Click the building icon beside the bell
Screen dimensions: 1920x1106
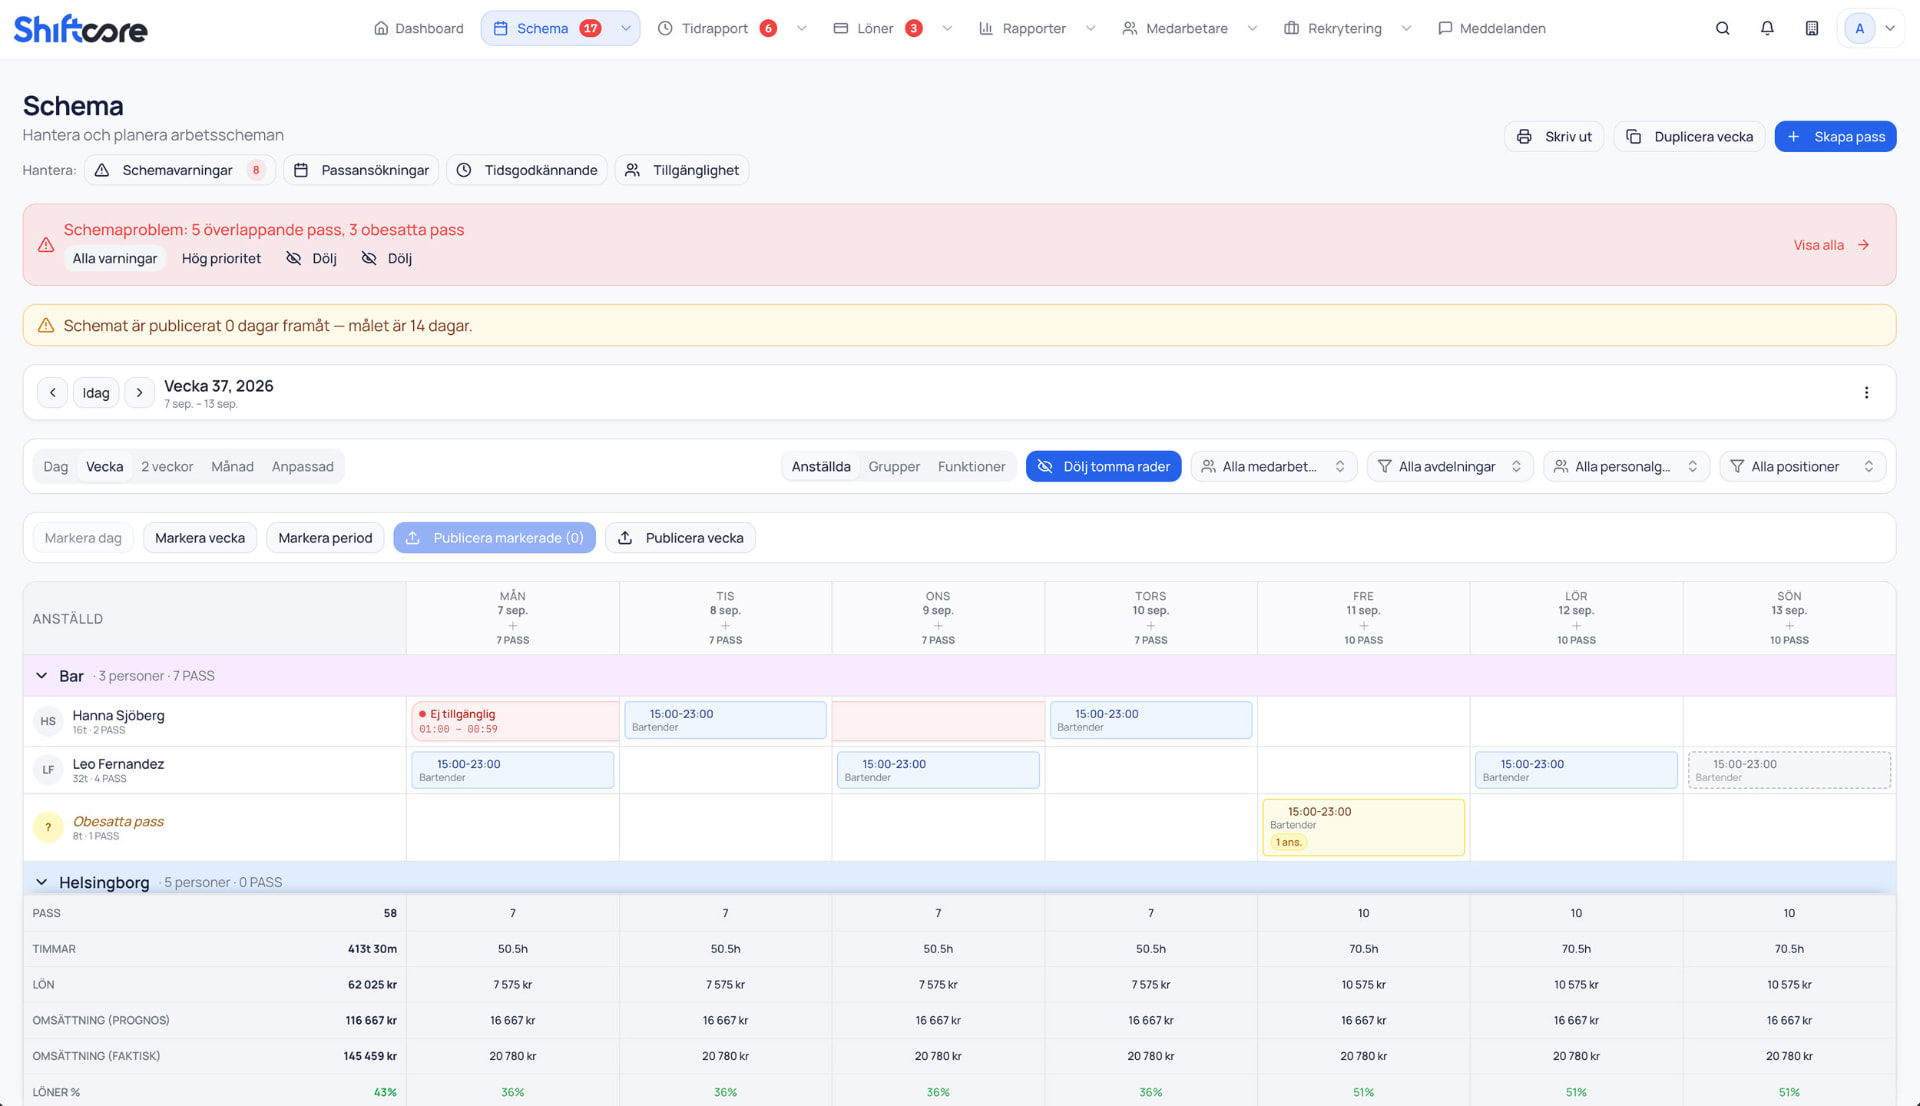(x=1811, y=28)
